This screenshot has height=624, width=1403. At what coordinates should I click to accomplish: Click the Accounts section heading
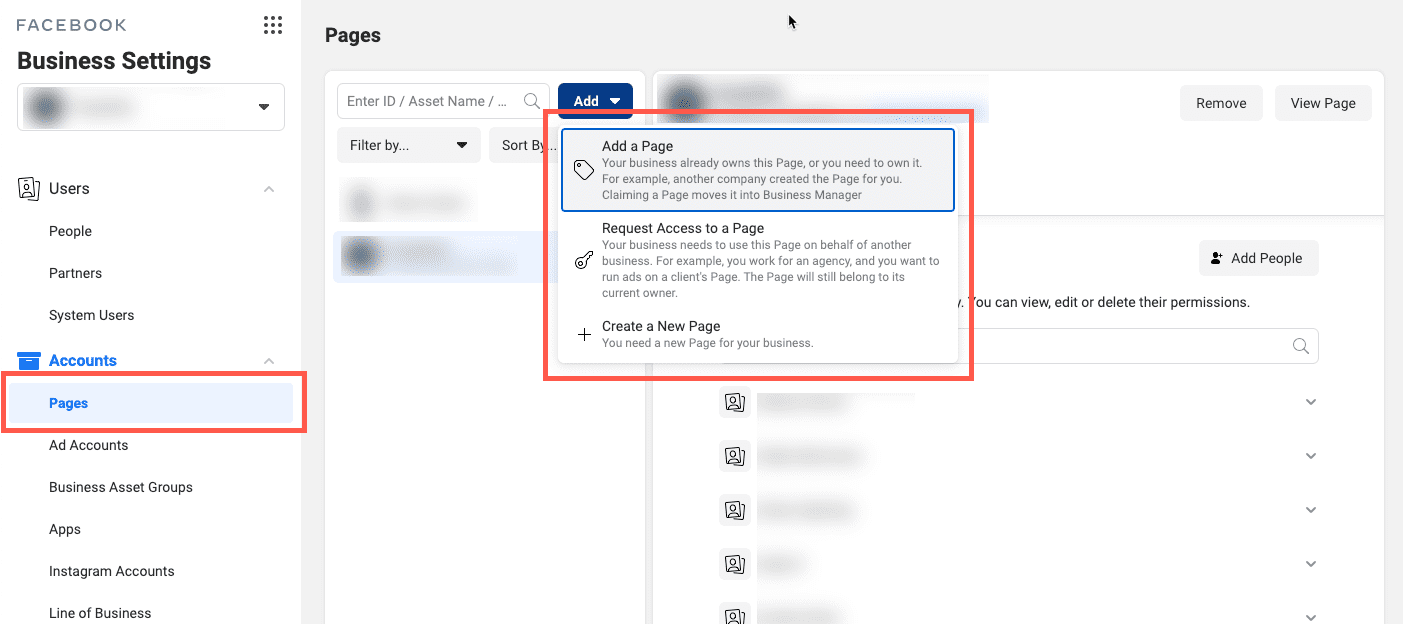[83, 361]
